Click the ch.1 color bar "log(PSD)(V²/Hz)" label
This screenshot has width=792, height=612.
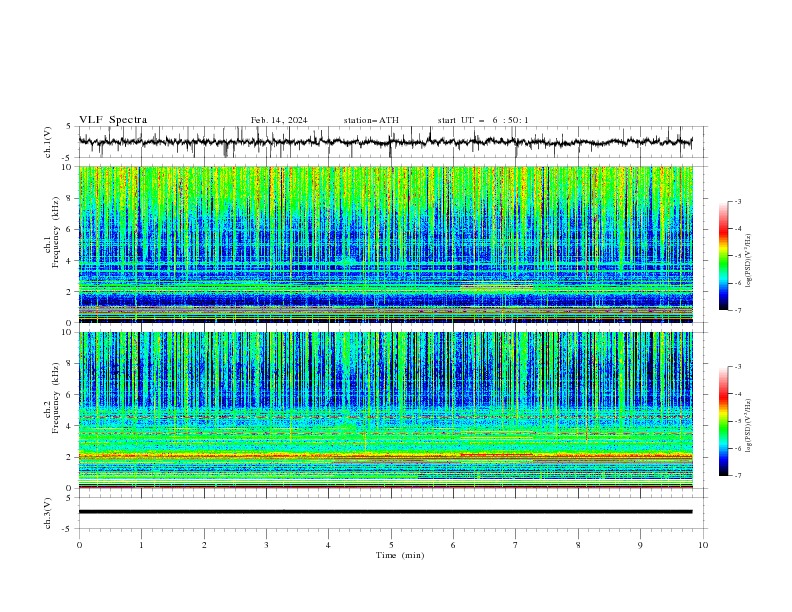749,261
